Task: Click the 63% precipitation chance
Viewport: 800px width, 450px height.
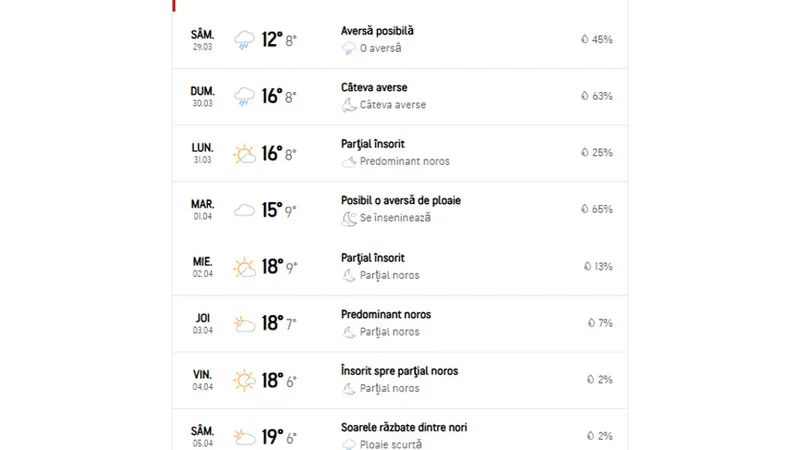Action: point(602,96)
